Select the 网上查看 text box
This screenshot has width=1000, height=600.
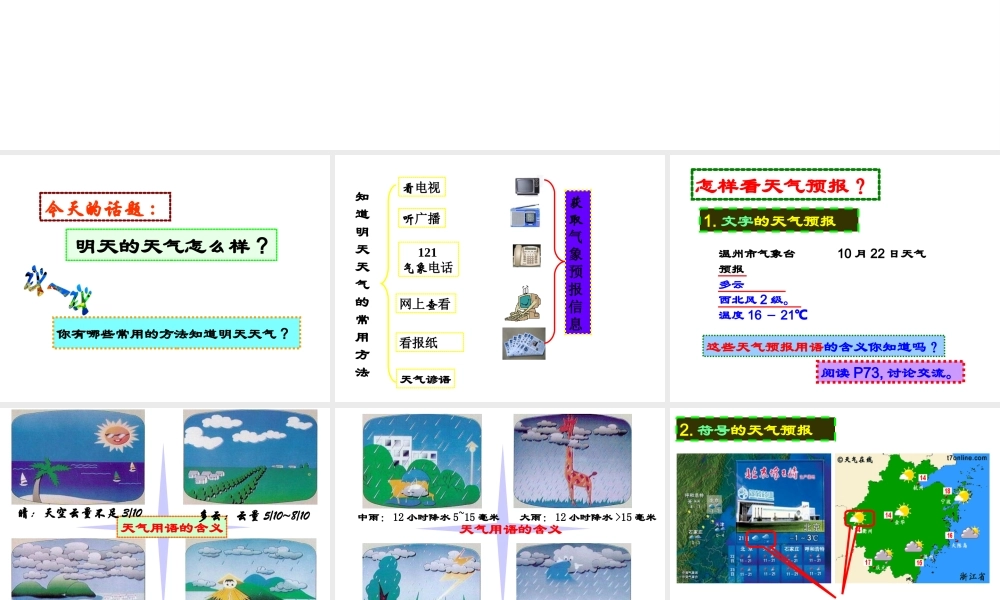pyautogui.click(x=425, y=304)
